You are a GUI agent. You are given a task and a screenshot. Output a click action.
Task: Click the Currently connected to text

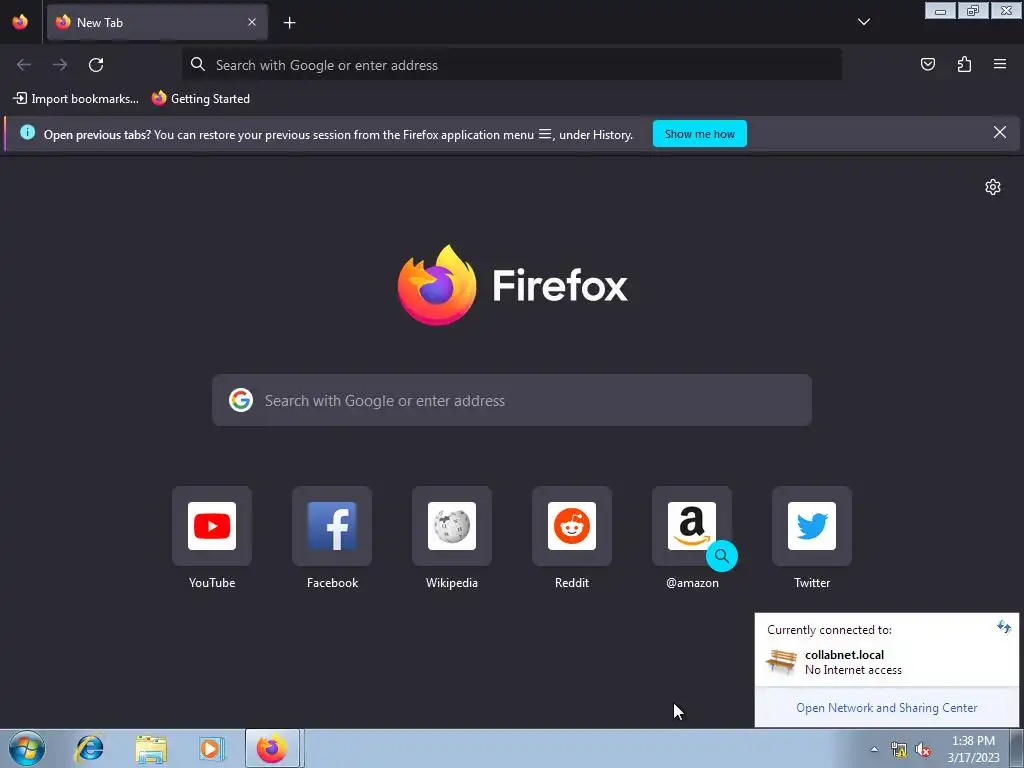[x=829, y=630]
